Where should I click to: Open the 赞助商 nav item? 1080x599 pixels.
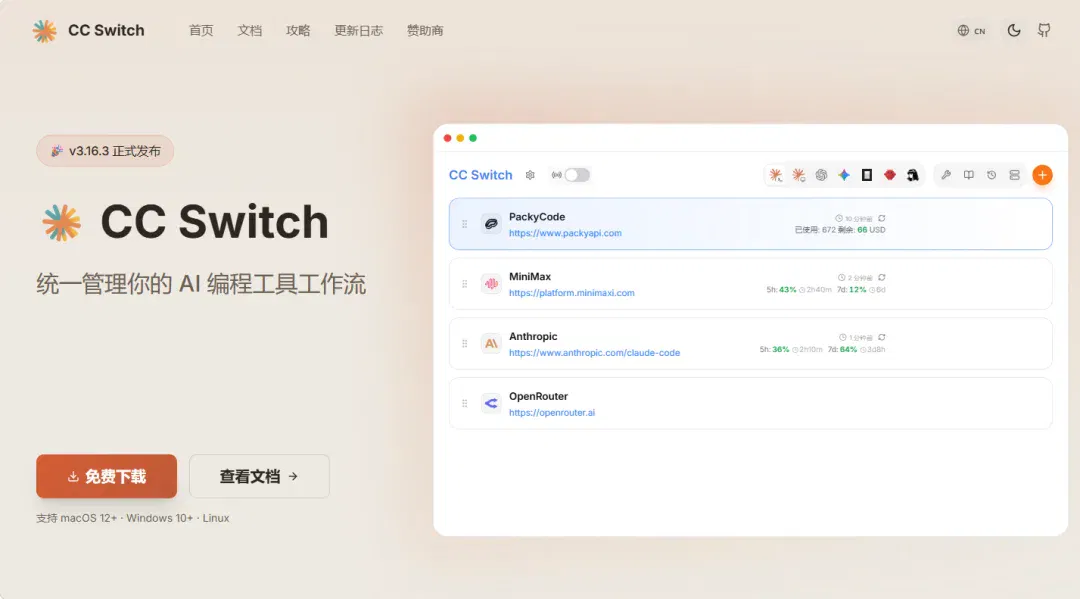point(425,30)
